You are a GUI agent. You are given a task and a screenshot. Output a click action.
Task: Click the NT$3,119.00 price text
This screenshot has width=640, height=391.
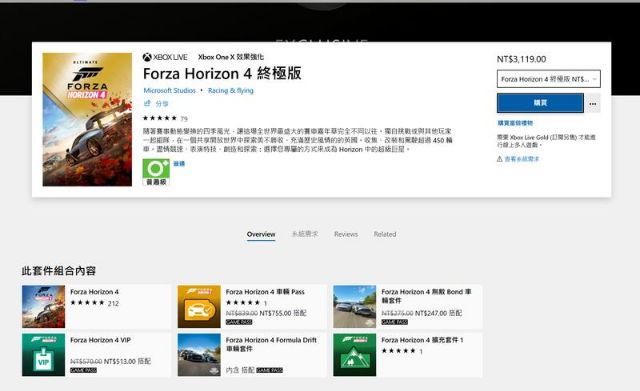point(521,59)
